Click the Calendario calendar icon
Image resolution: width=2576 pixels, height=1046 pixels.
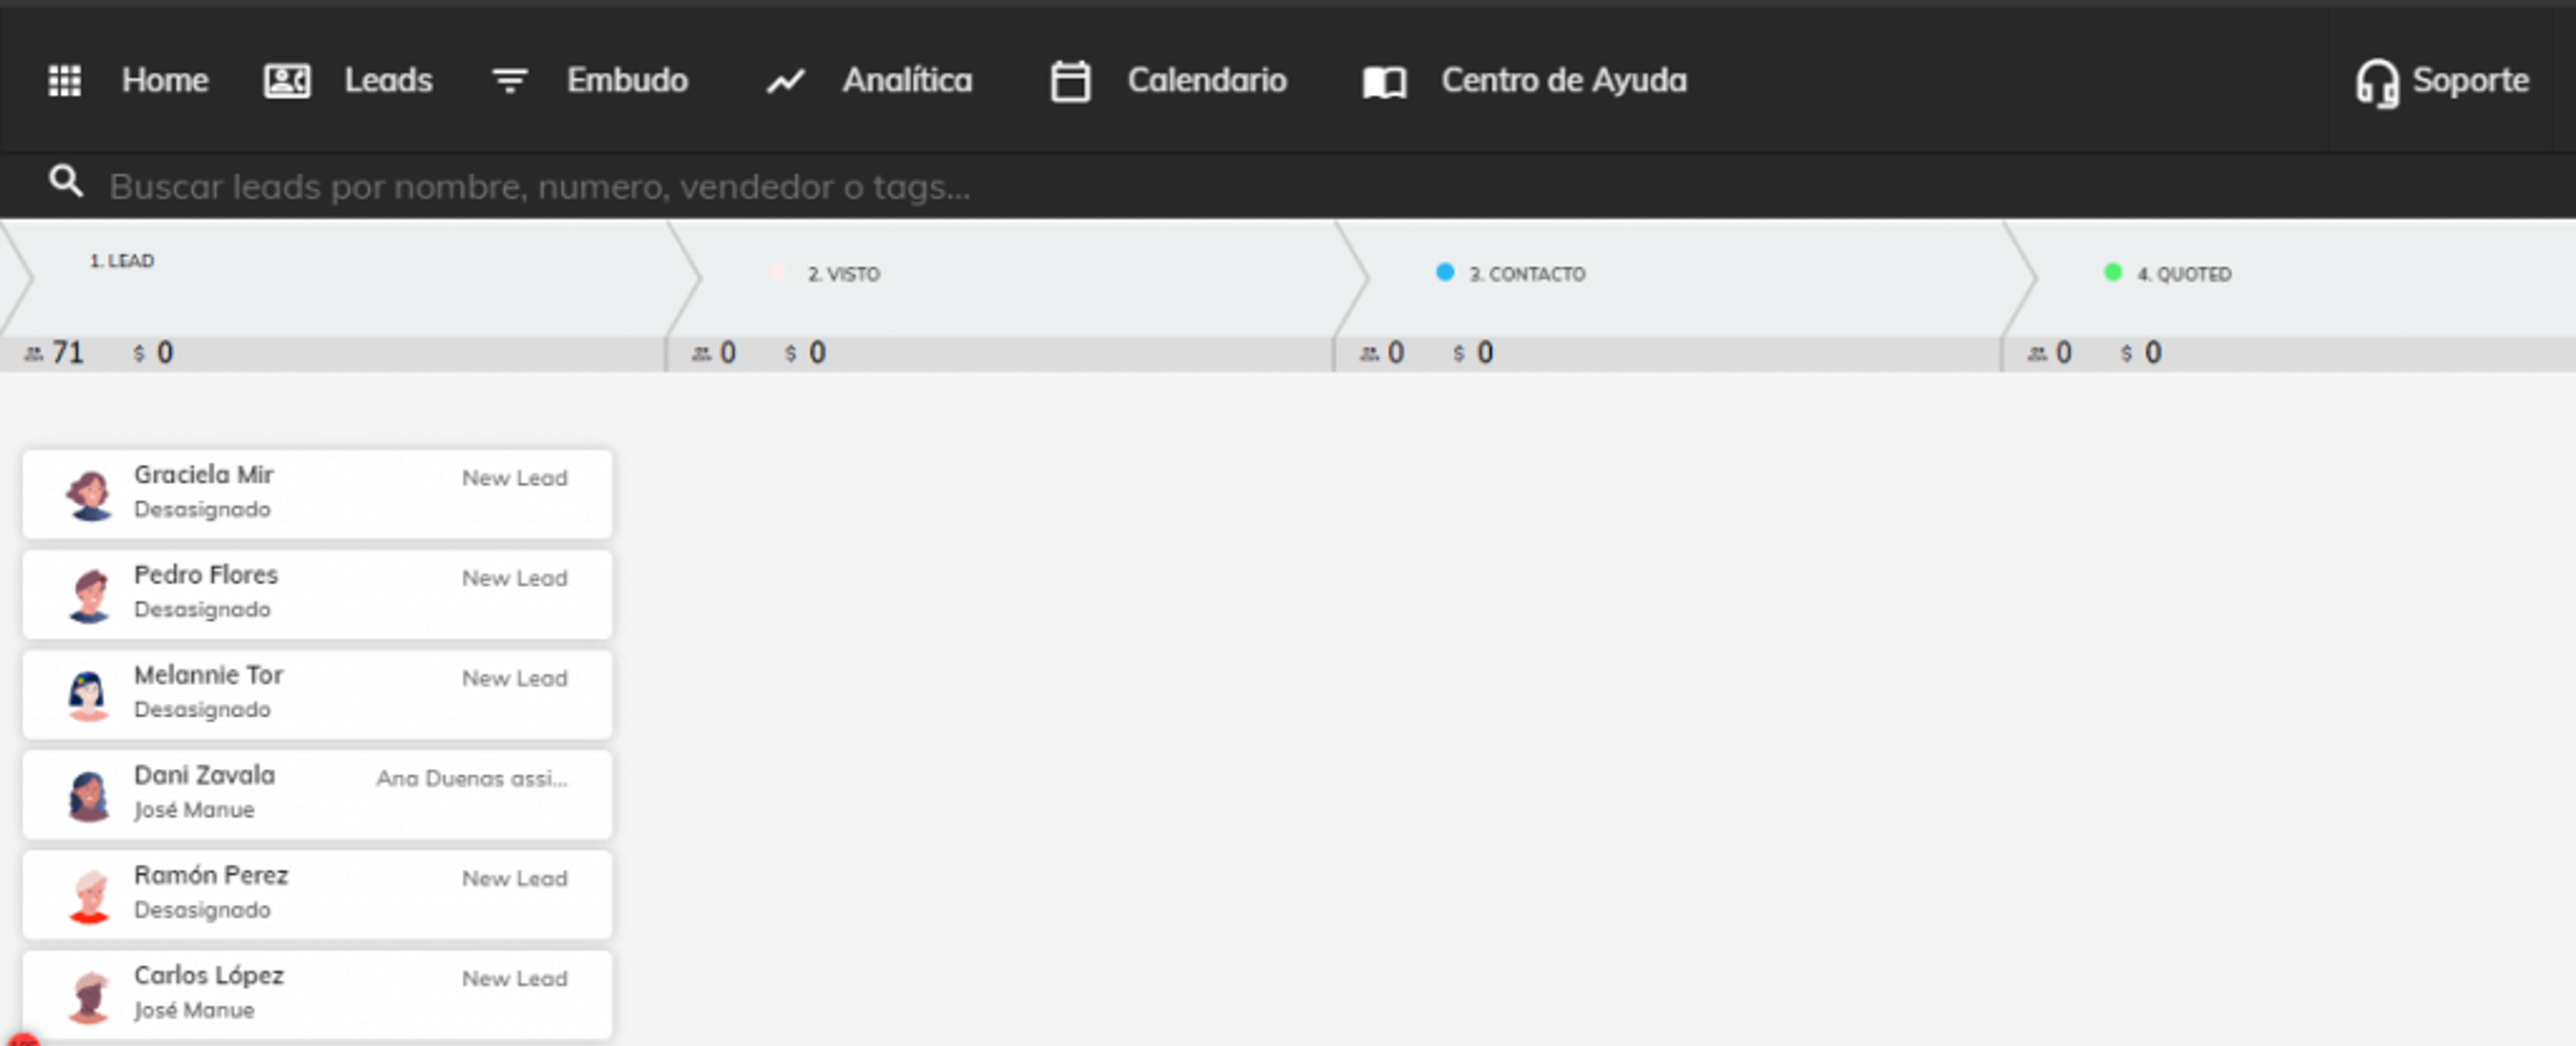click(x=1070, y=81)
